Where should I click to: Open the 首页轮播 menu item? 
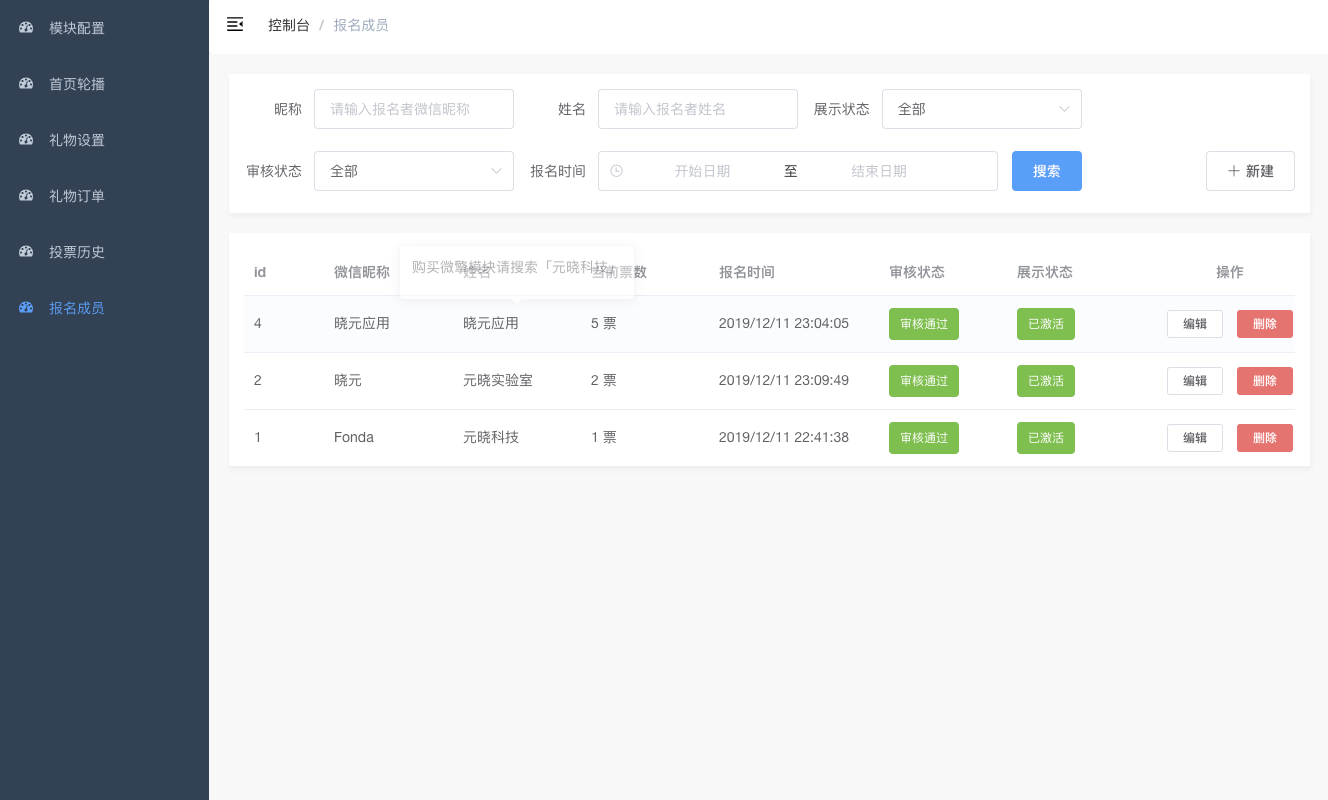pos(104,84)
